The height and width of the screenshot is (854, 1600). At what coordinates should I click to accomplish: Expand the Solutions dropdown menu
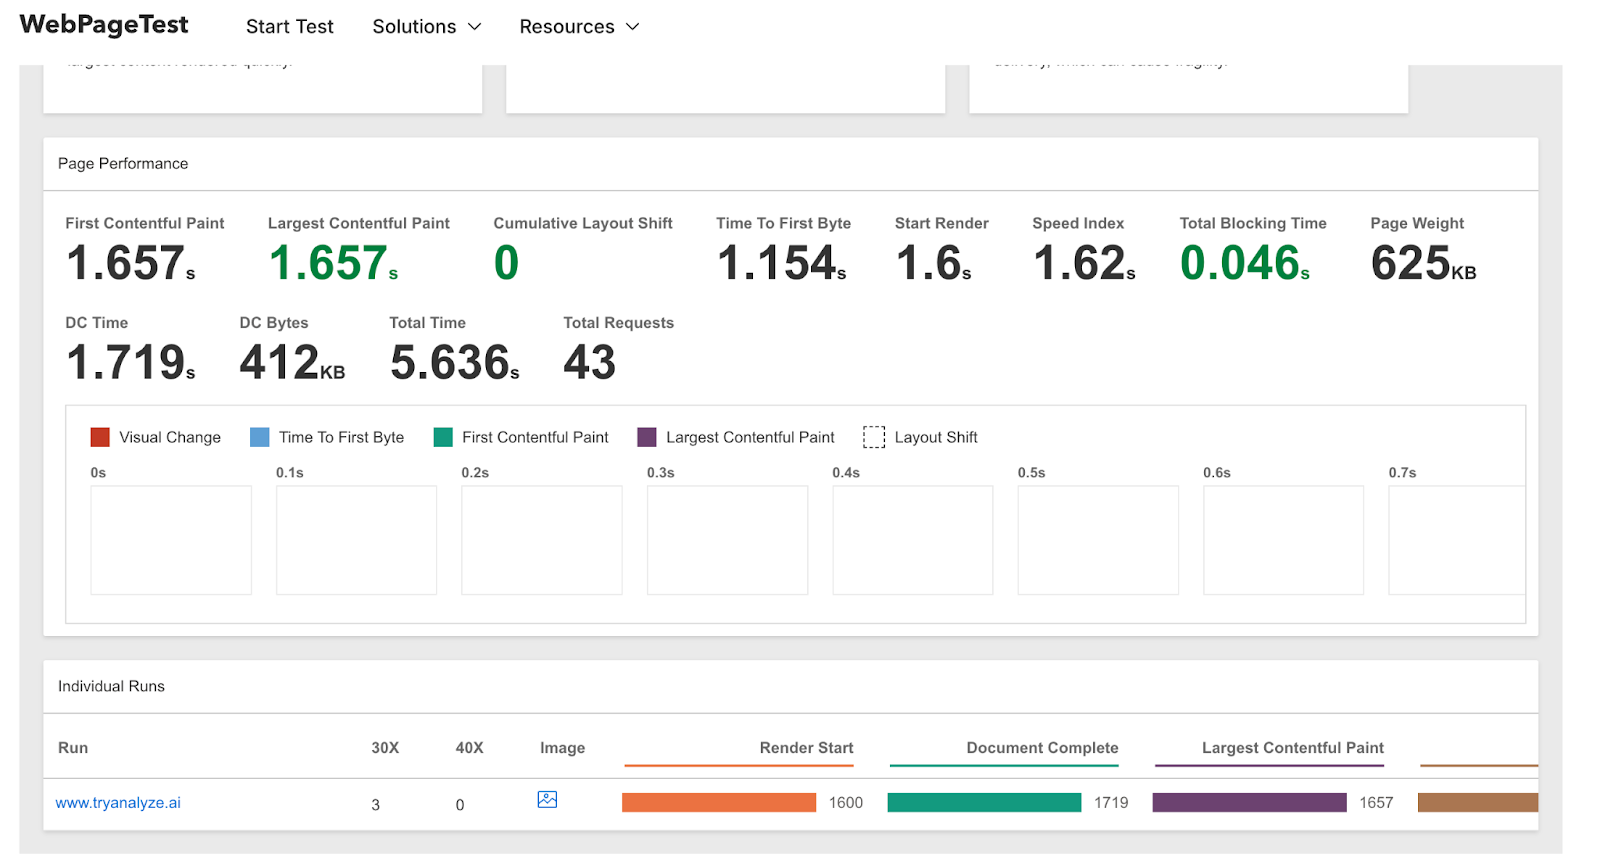(x=426, y=27)
